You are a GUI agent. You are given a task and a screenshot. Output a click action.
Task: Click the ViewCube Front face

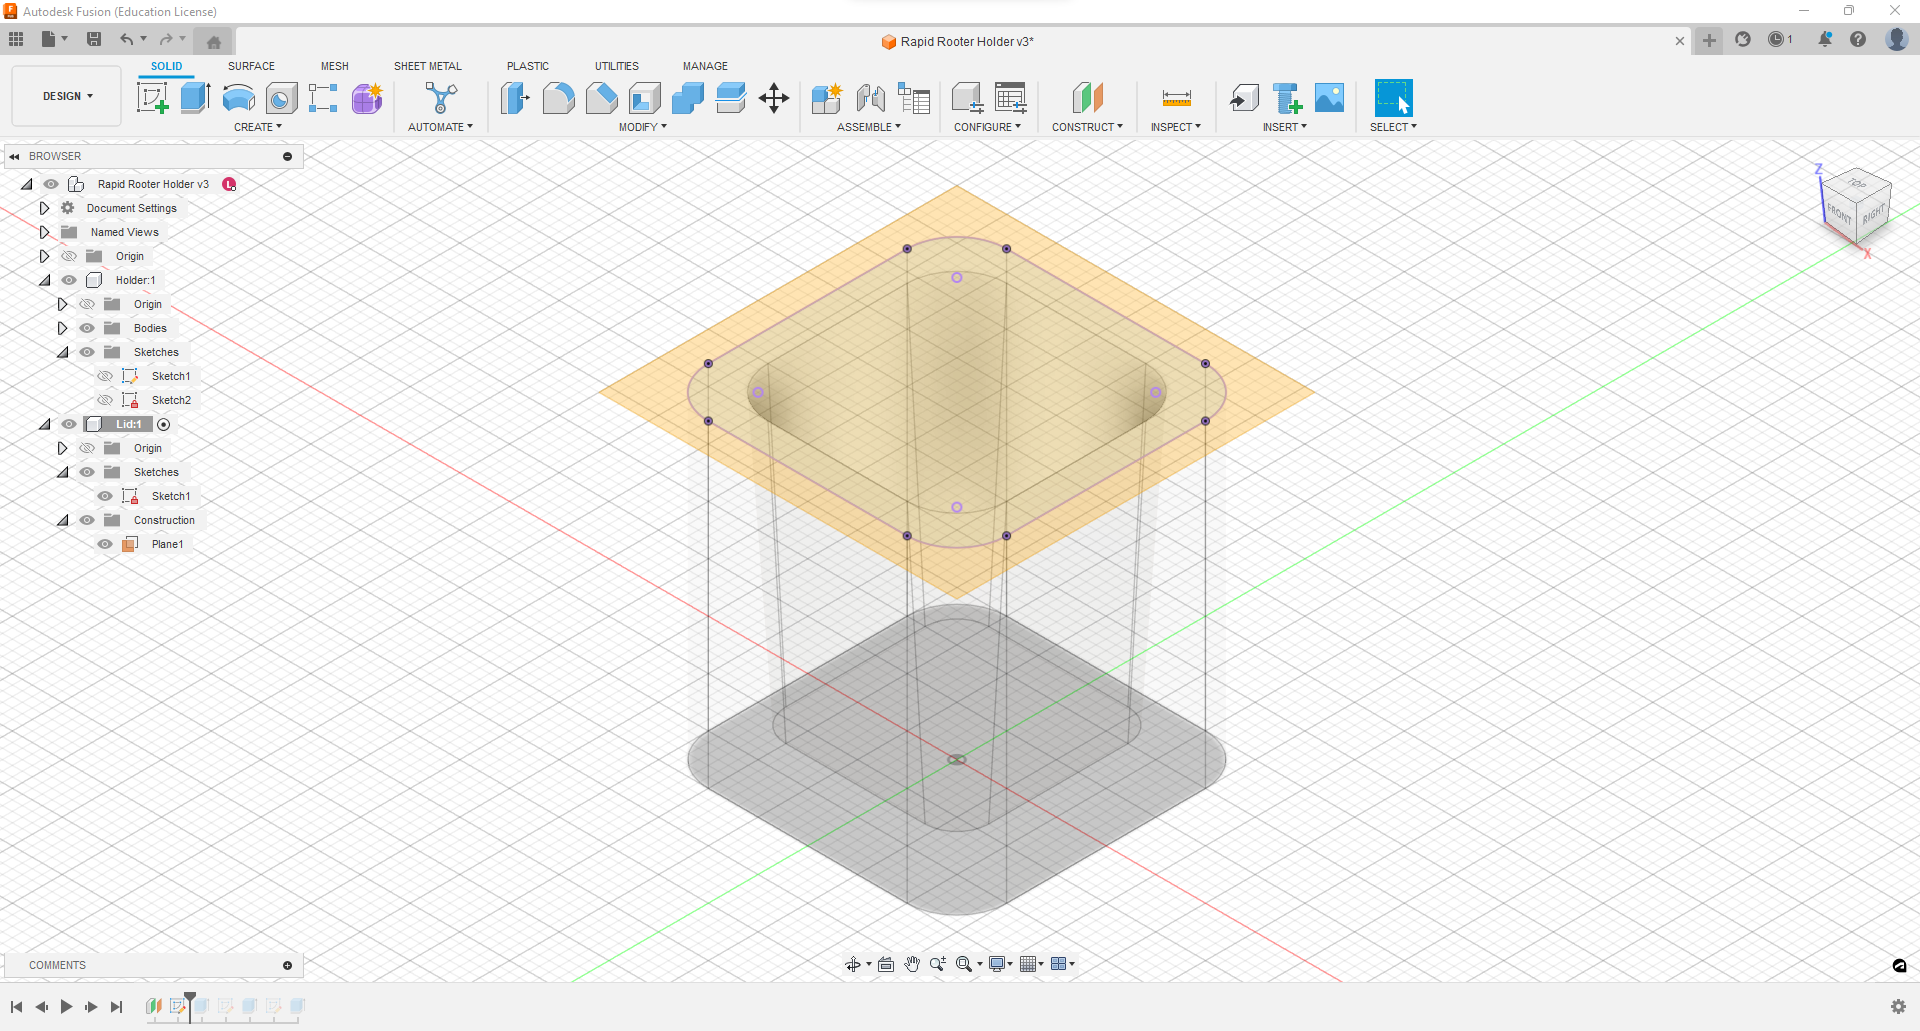[1838, 213]
